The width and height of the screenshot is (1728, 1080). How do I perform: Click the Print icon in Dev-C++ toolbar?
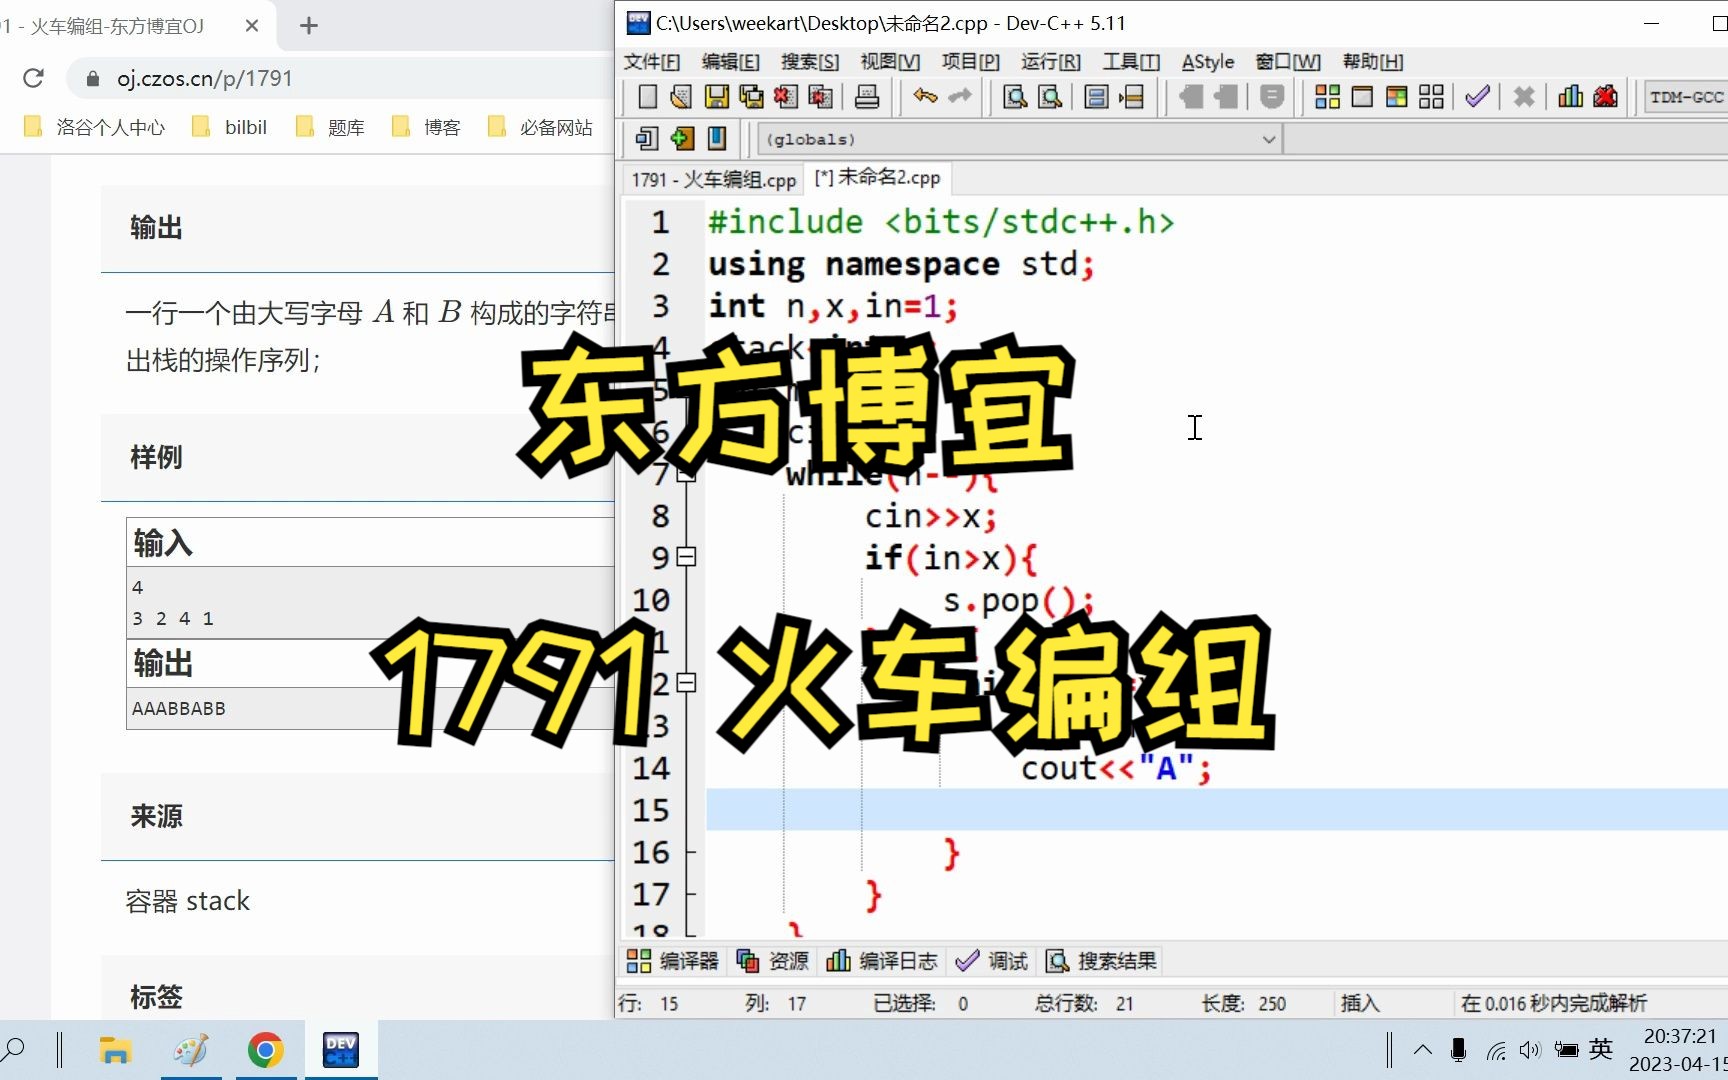point(867,97)
